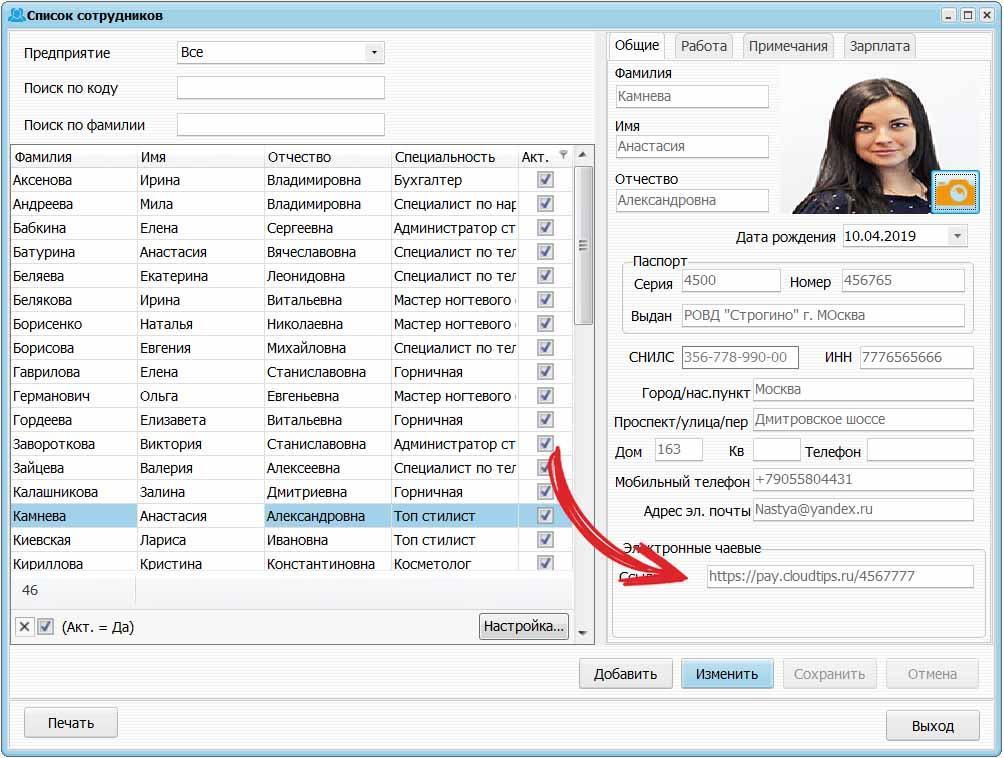Image resolution: width=1004 pixels, height=758 pixels.
Task: Click the app icon in the title bar
Action: click(x=14, y=15)
